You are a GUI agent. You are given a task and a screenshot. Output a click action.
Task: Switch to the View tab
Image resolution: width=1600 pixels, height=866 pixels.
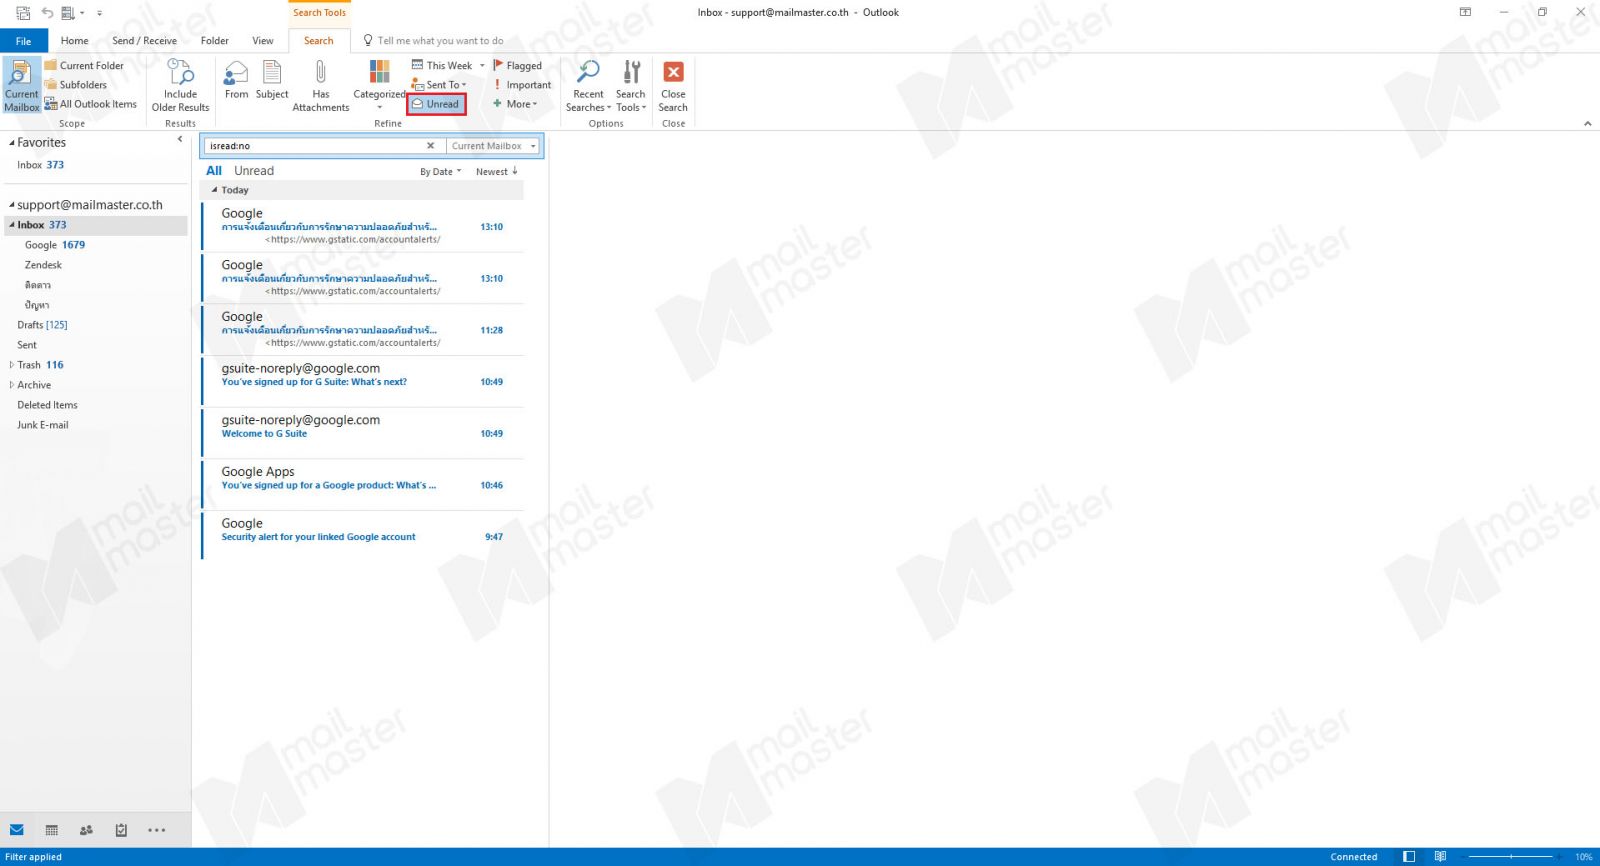tap(263, 41)
